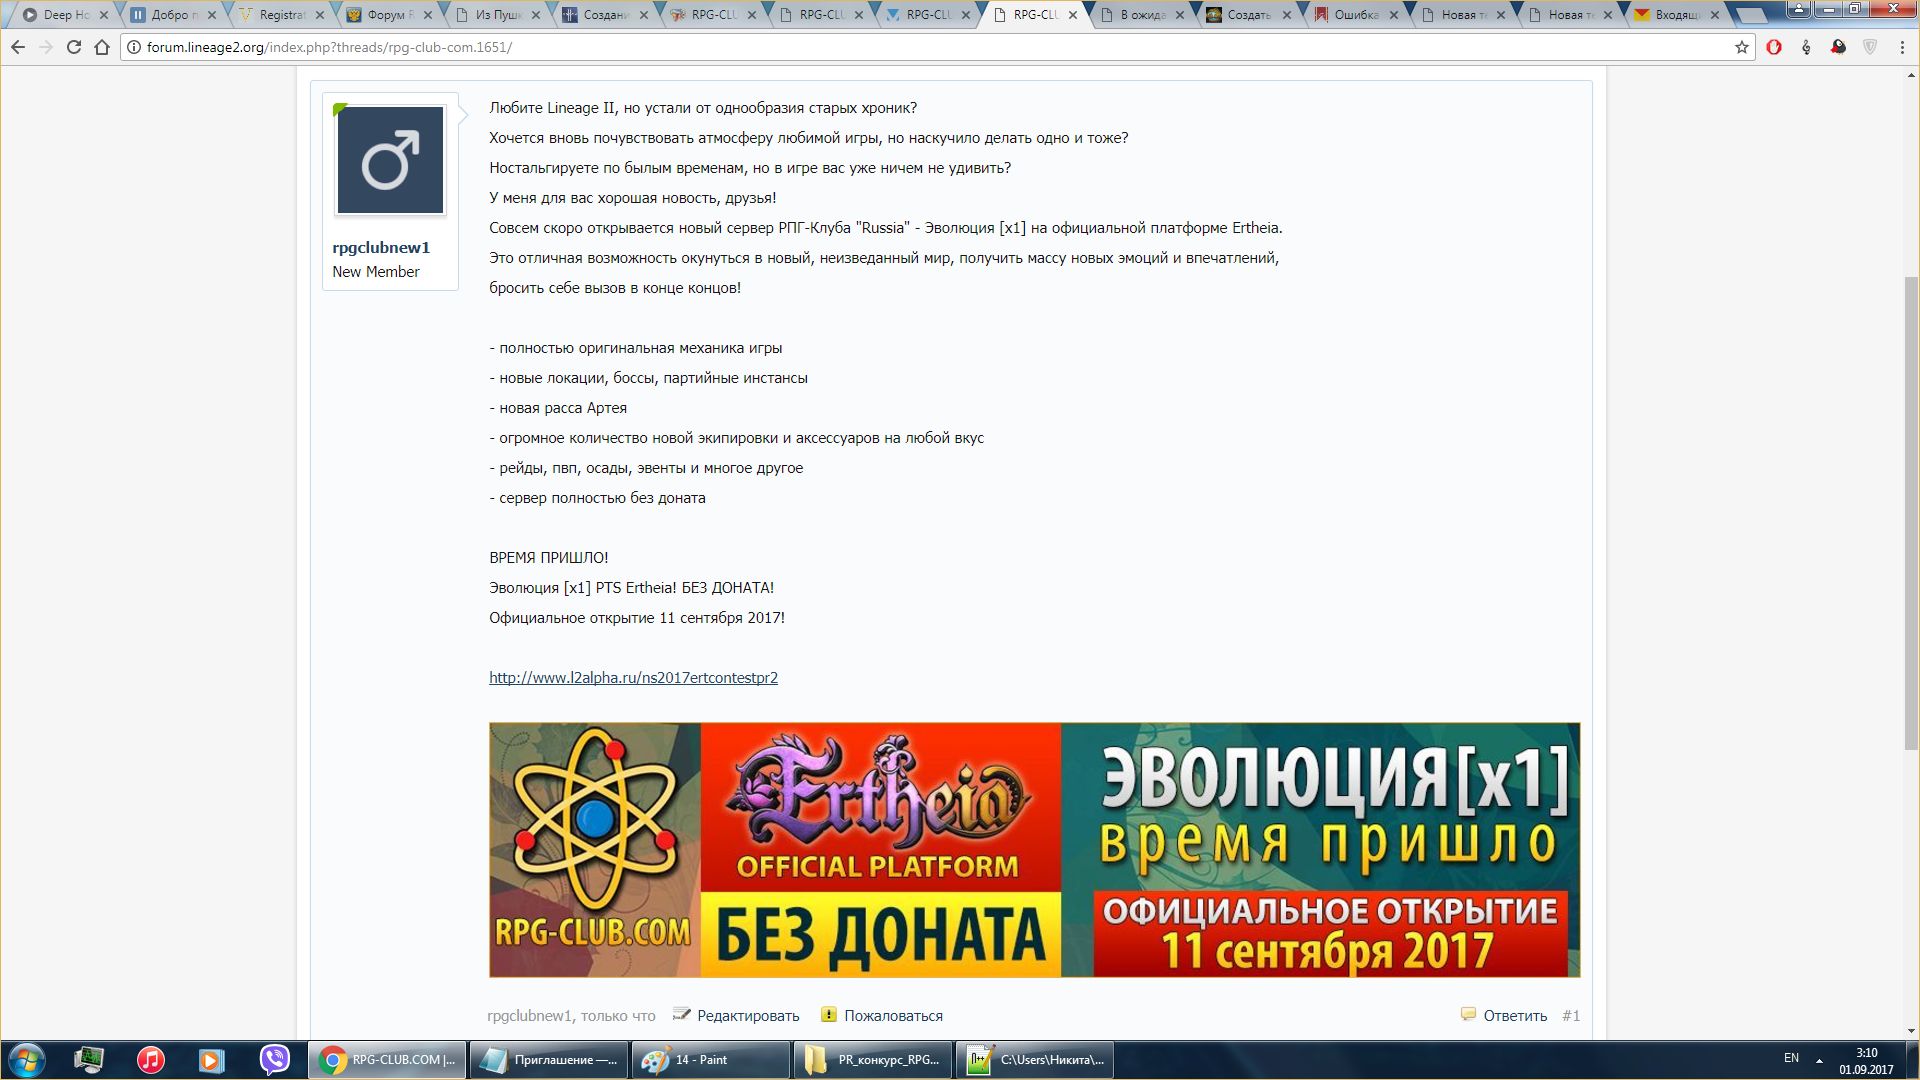Open the C:\Users\Никита taskbar window
1920x1080 pixels.
(1035, 1060)
